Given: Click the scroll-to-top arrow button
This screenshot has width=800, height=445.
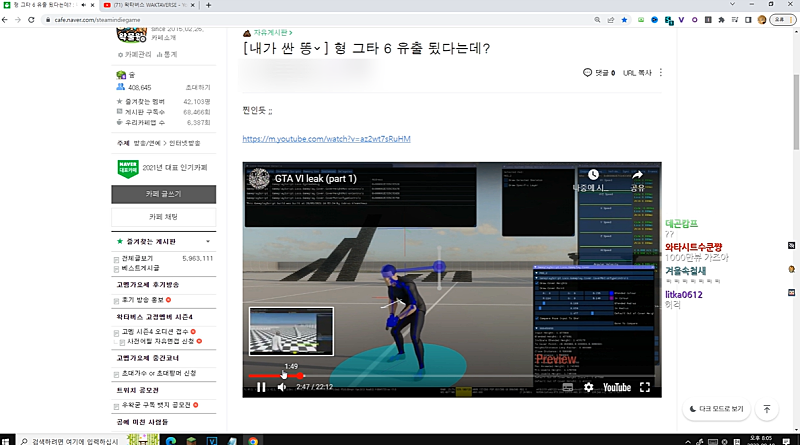Looking at the screenshot, I should tap(766, 409).
